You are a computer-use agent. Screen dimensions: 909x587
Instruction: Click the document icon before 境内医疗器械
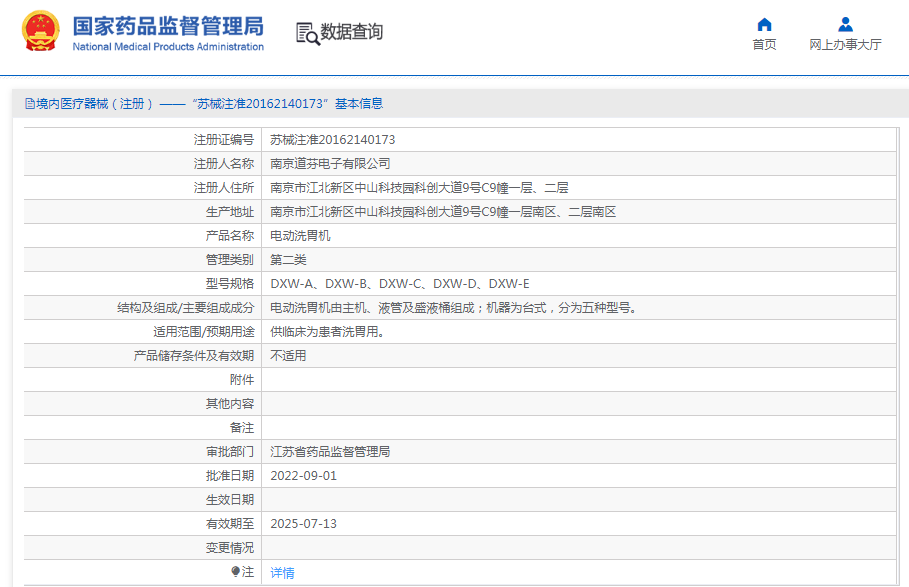click(x=29, y=104)
